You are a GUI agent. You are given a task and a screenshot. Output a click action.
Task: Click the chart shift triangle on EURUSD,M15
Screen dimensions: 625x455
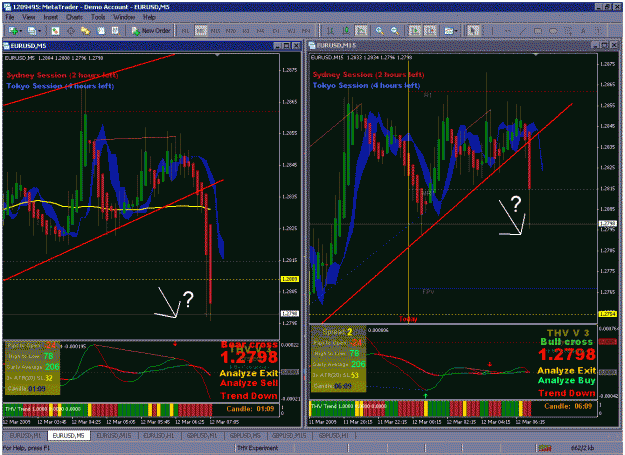[536, 54]
